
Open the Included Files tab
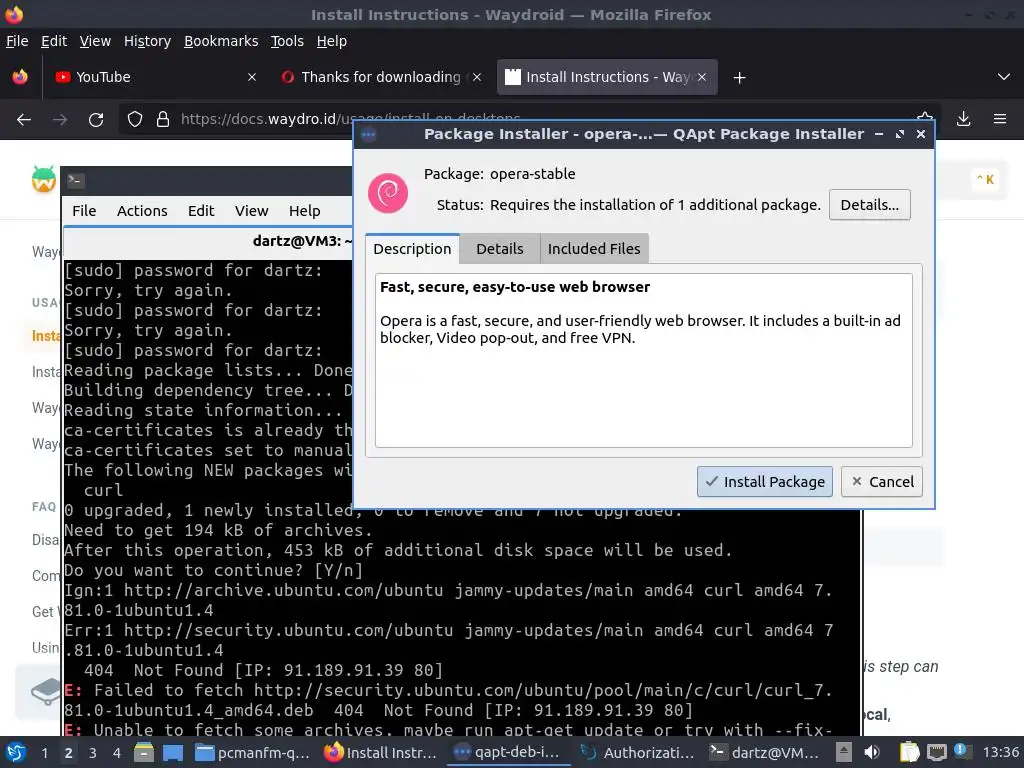click(594, 249)
